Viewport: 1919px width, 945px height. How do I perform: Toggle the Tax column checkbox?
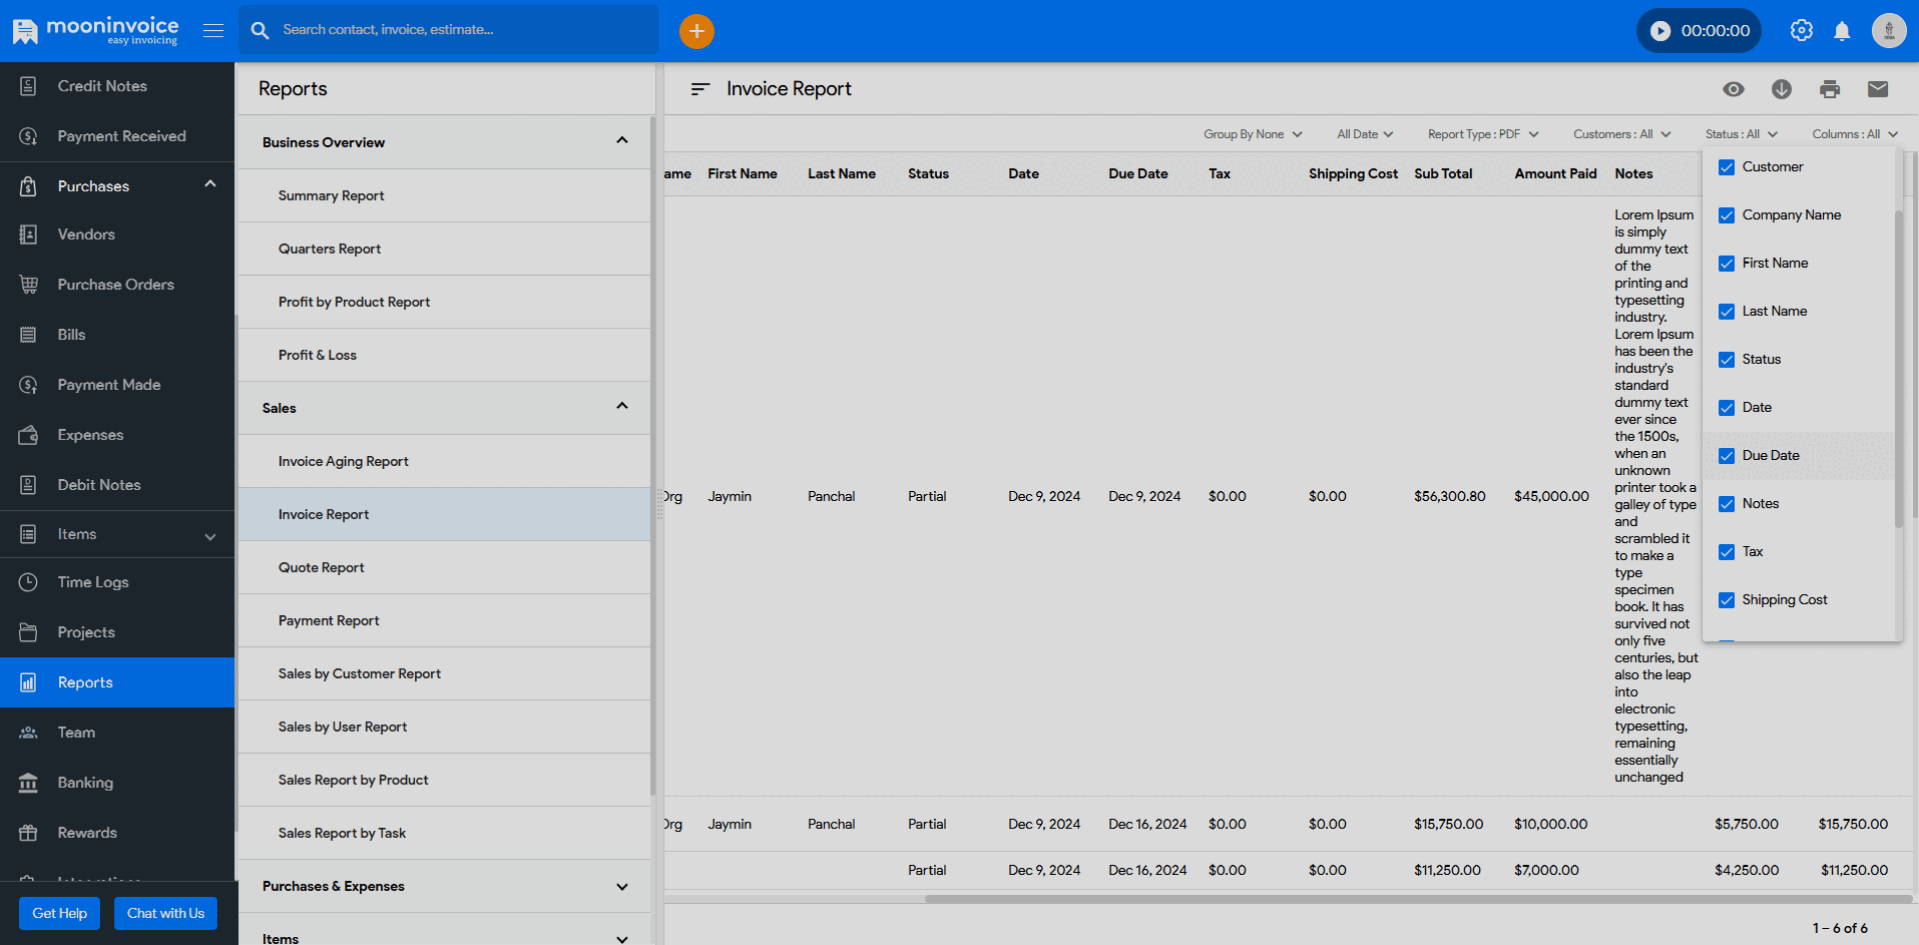[1726, 551]
